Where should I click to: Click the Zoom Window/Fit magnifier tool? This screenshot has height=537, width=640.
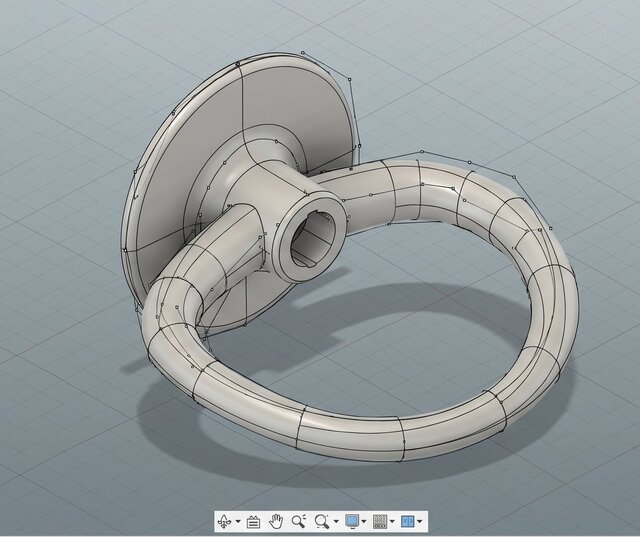click(x=322, y=521)
